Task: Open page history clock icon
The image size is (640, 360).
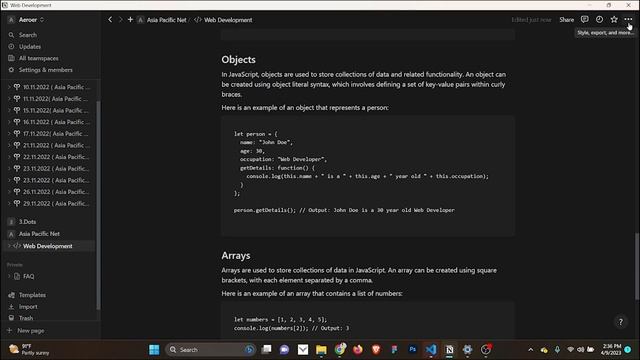Action: (x=599, y=20)
